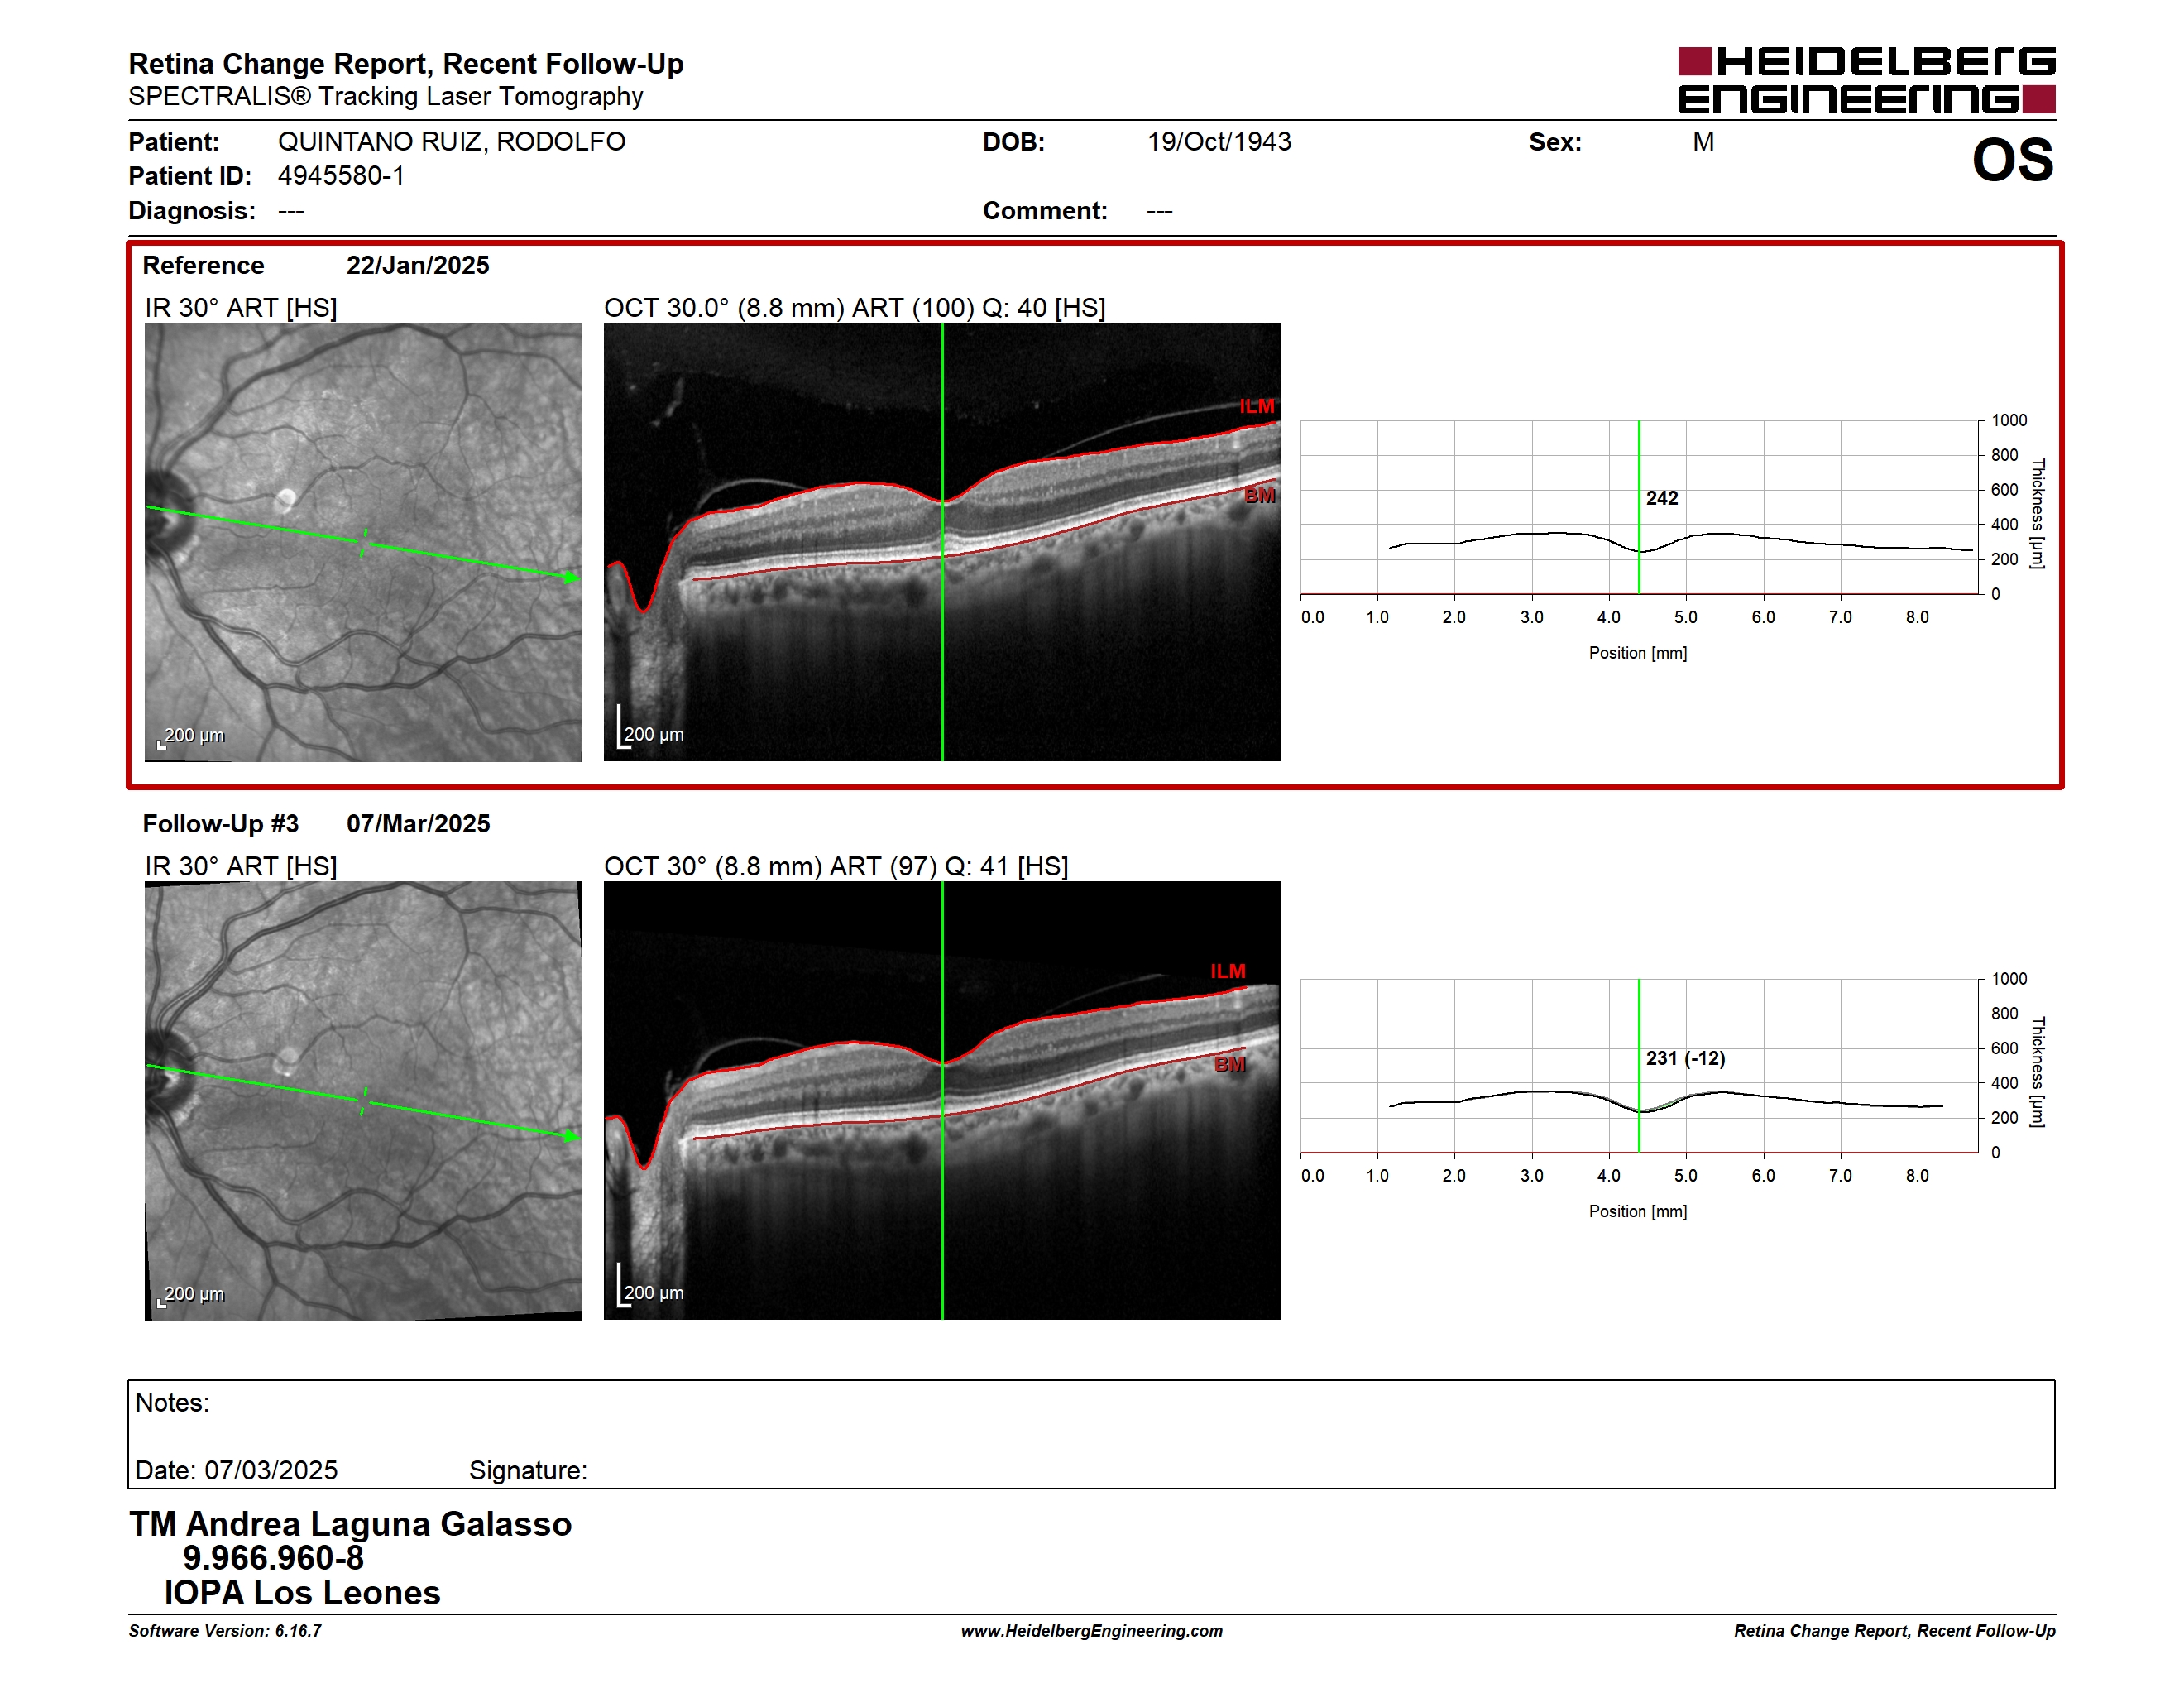Viewport: 2184px width, 1688px height.
Task: Click the Heidelberg Engineering logo
Action: 1866,80
